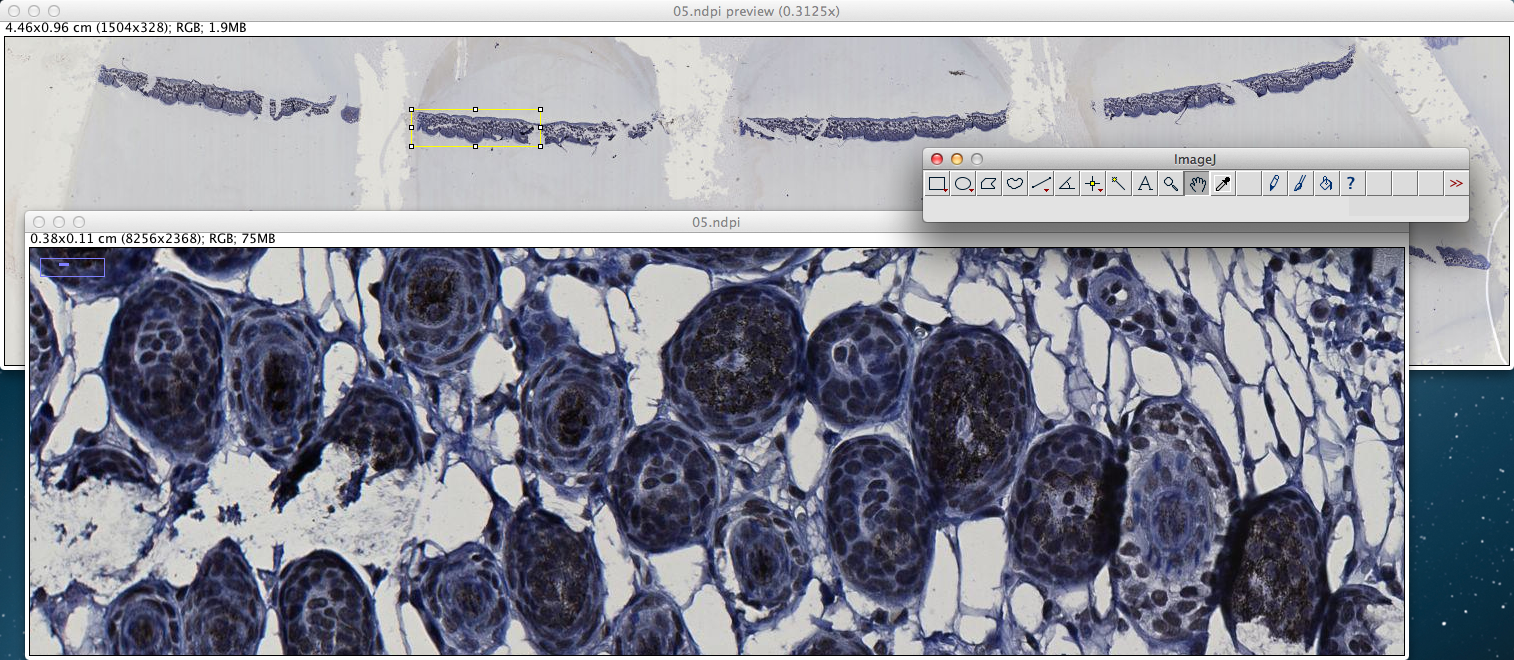1514x660 pixels.
Task: Open the More Tools double-arrow menu
Action: click(1456, 183)
